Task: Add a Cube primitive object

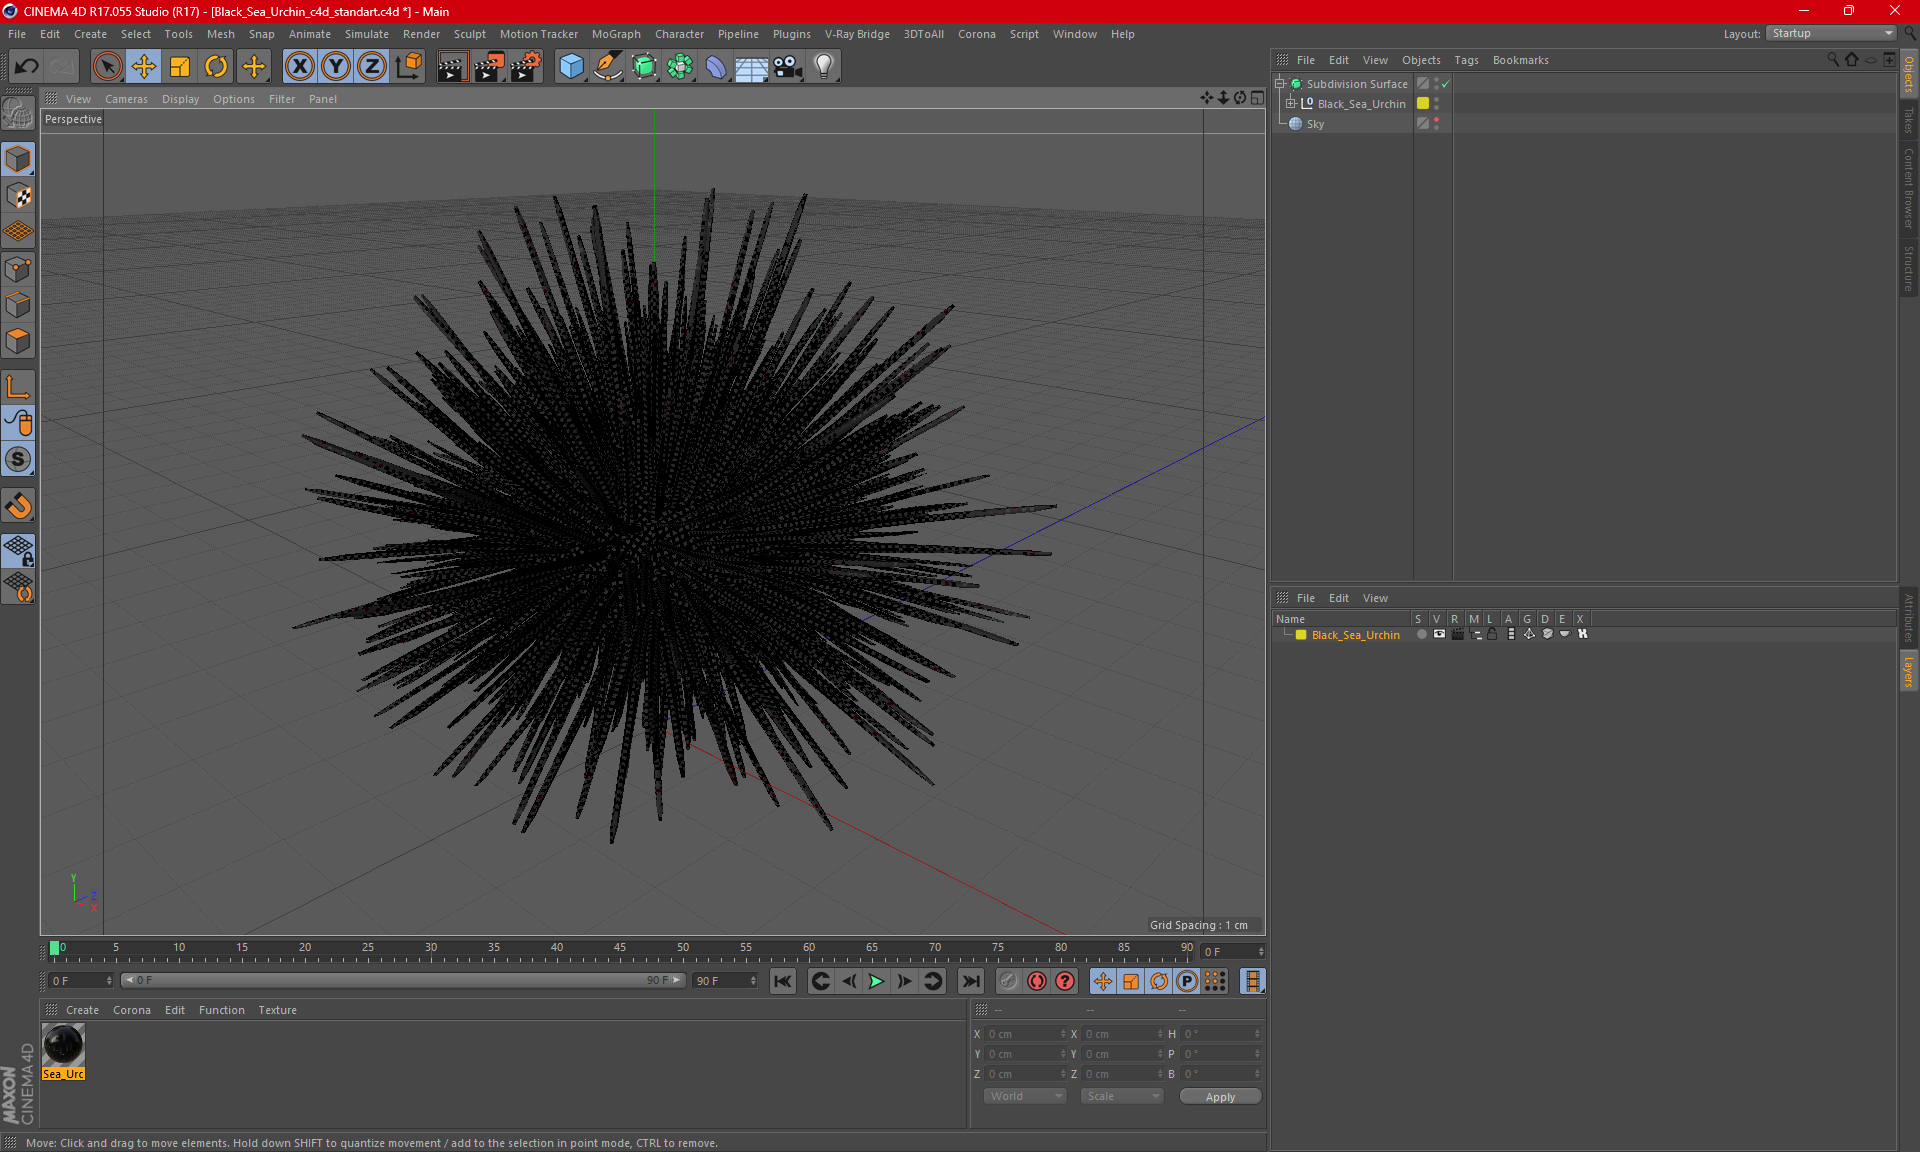Action: point(571,67)
